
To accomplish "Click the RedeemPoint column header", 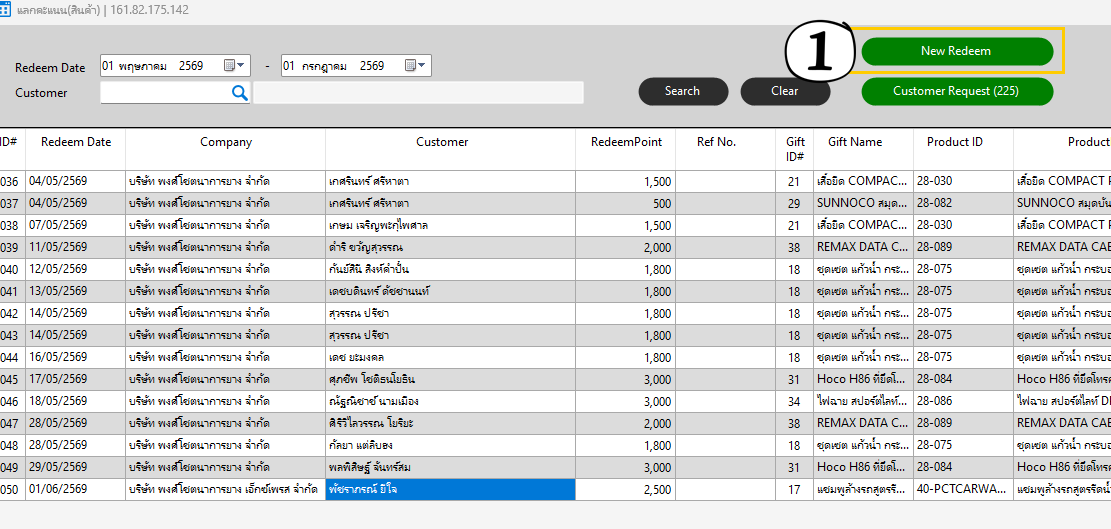I will click(626, 142).
